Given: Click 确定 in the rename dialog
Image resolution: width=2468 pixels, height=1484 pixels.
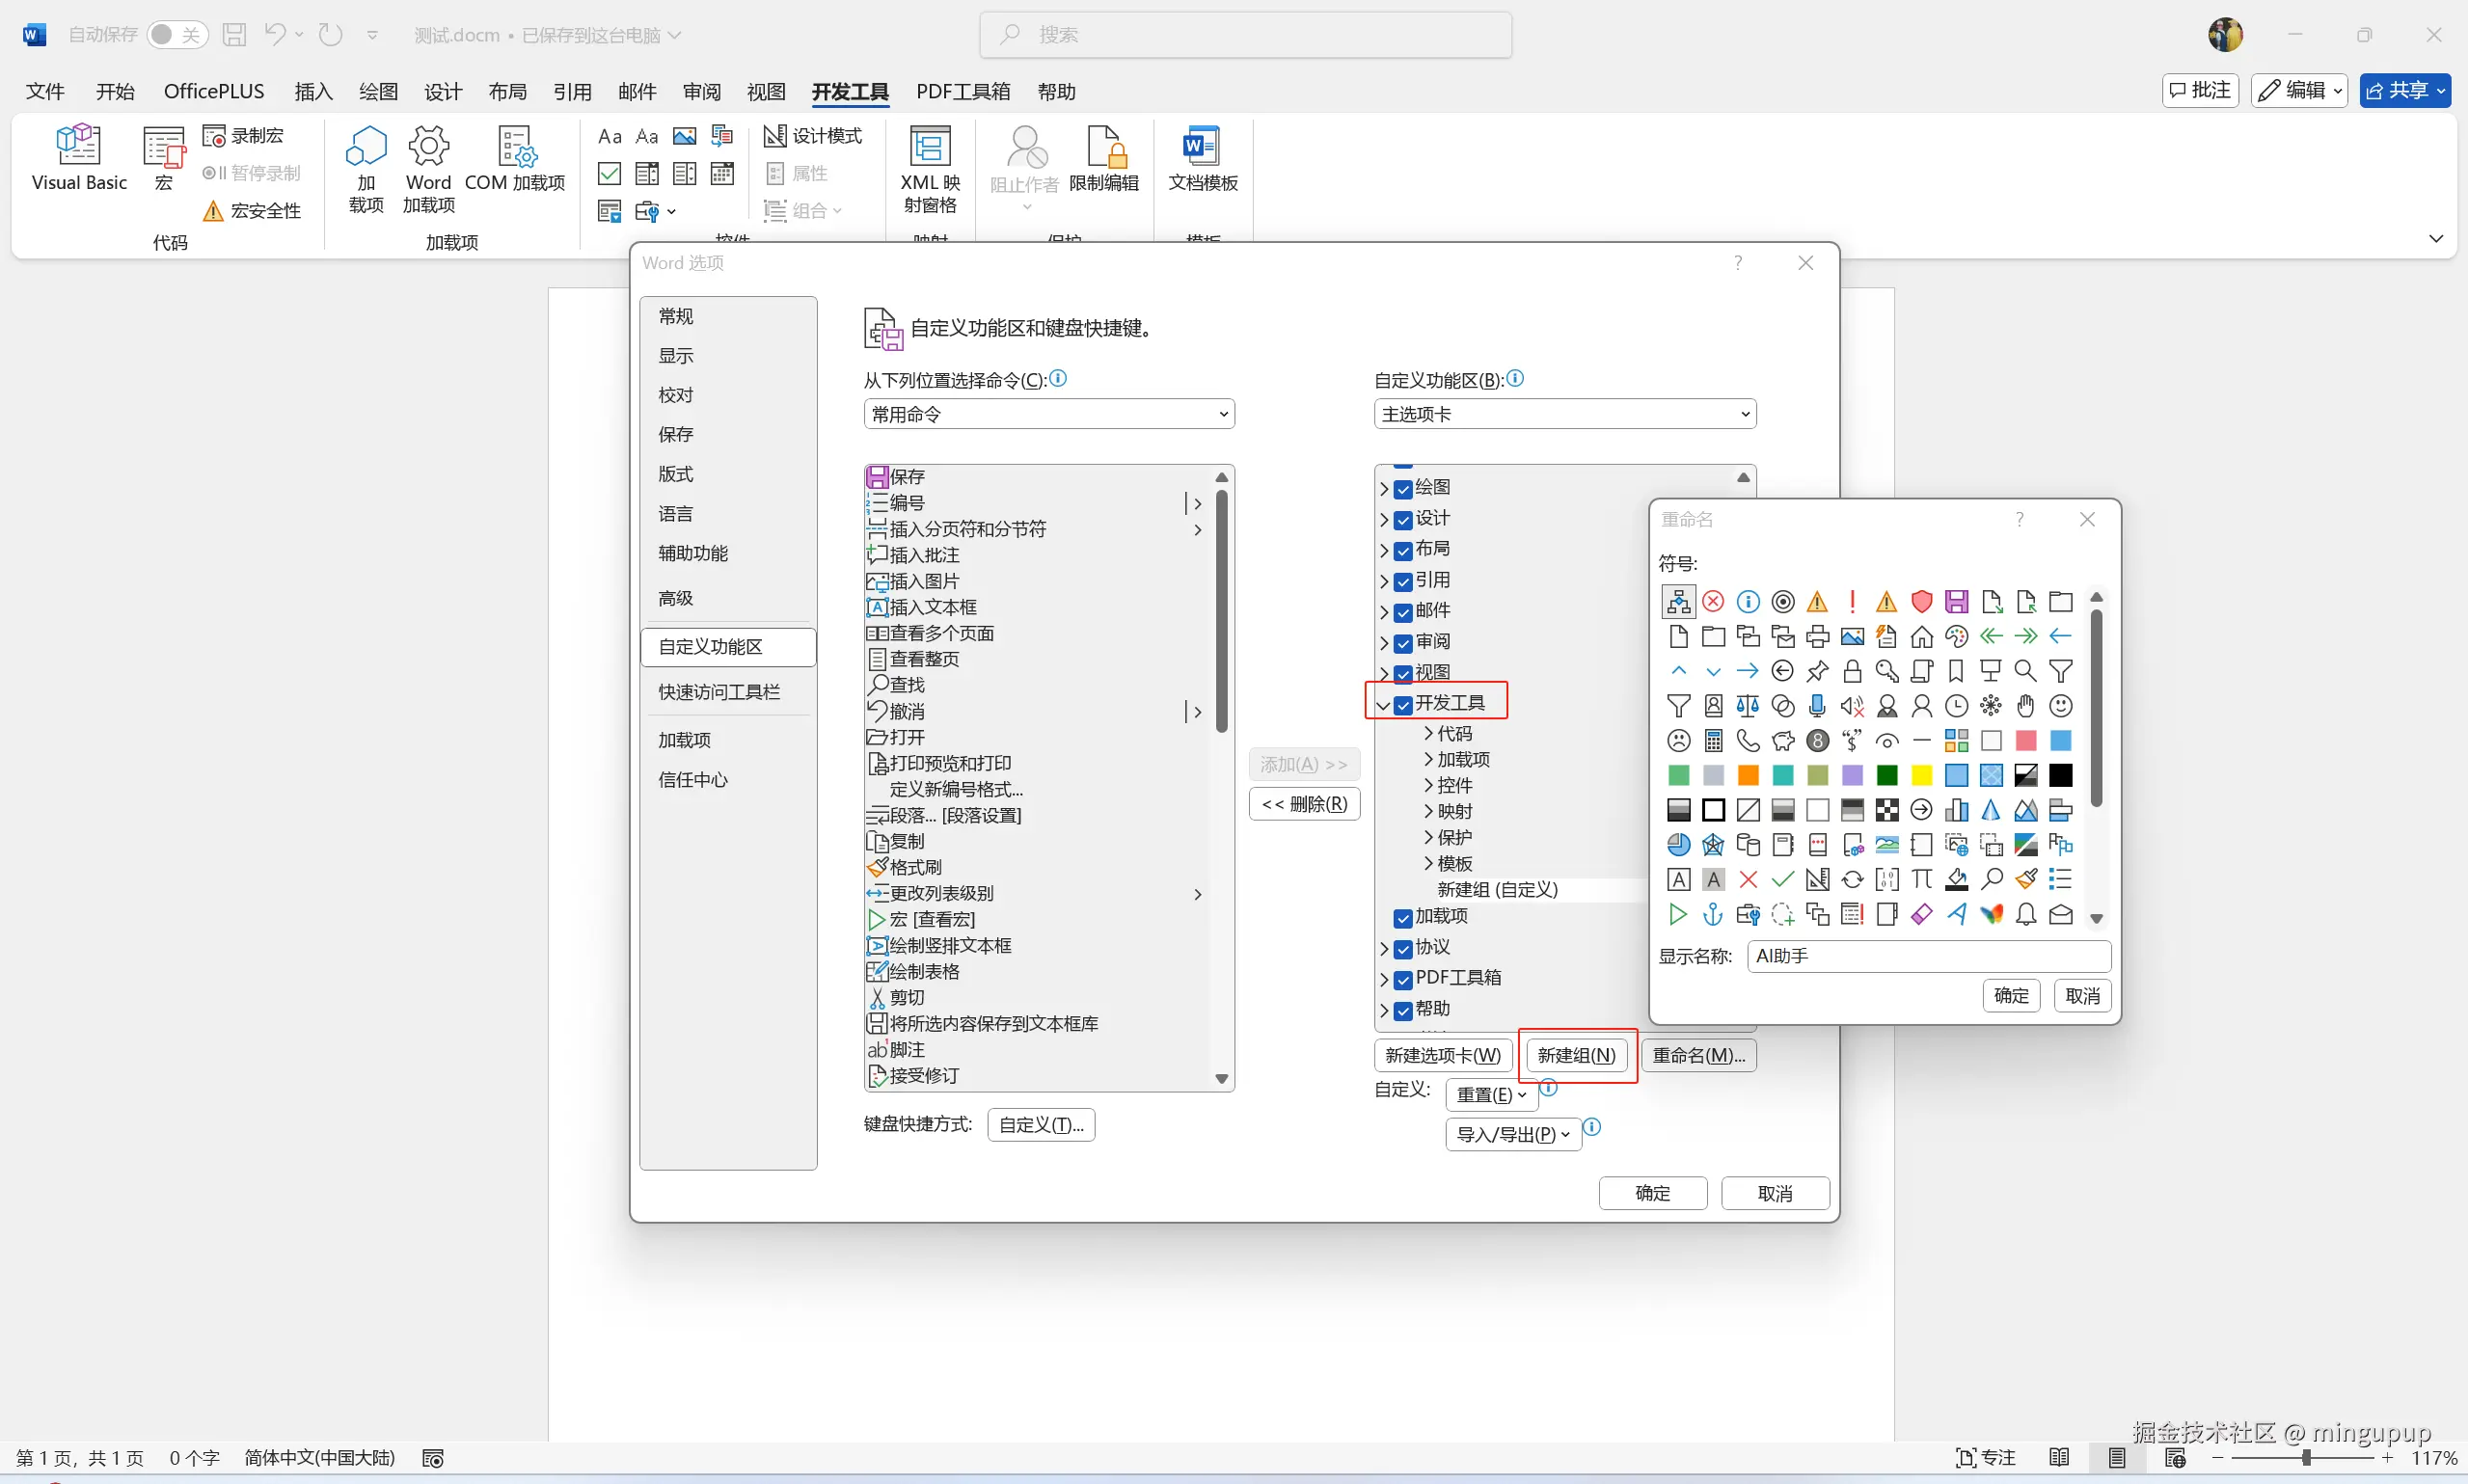Looking at the screenshot, I should click(2010, 995).
